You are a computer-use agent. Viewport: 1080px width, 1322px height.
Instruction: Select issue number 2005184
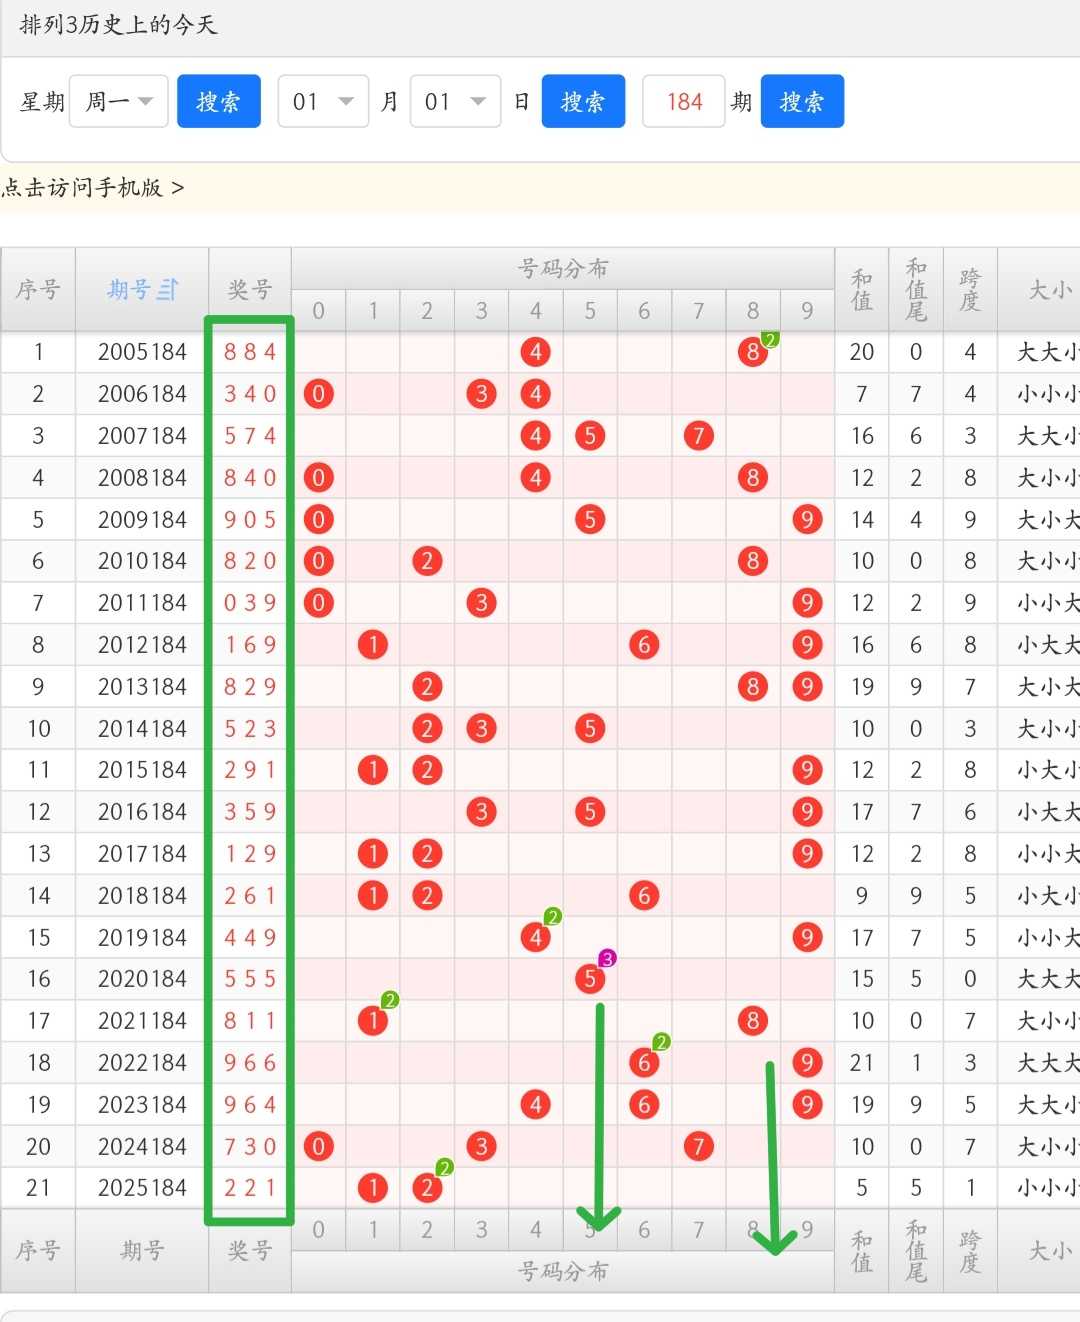tap(142, 352)
